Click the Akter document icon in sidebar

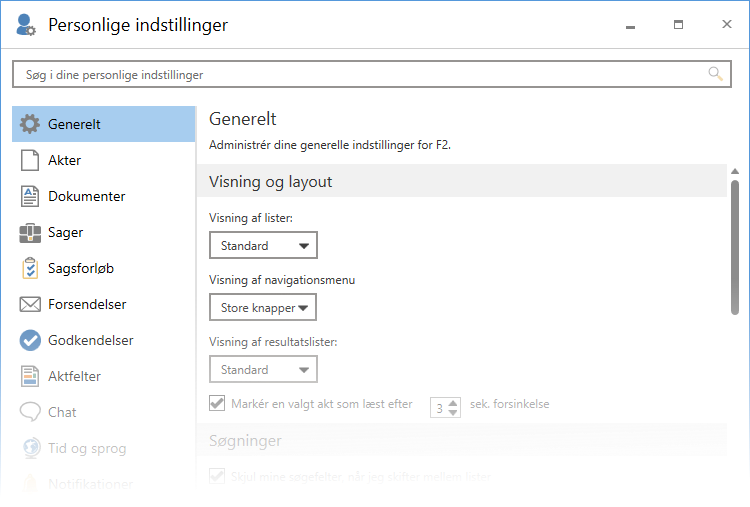(30, 160)
